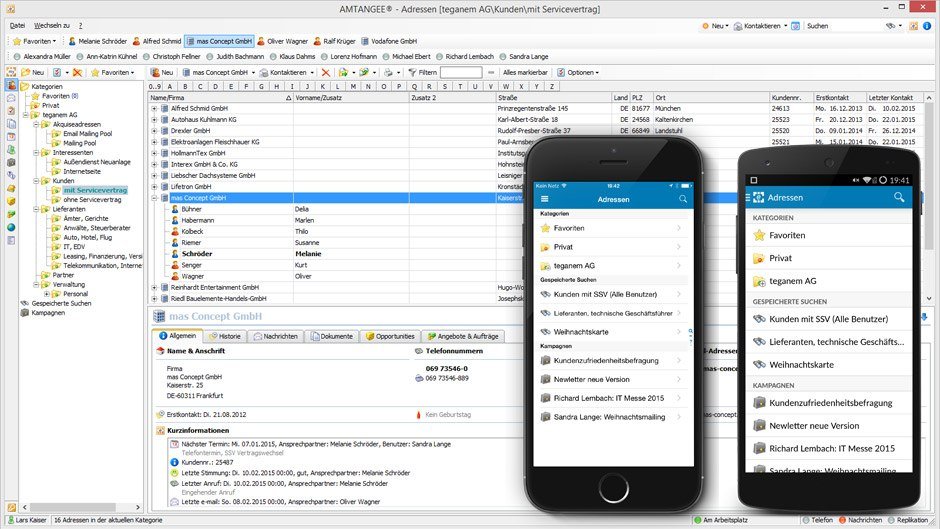
Task: Switch to the Dokumente tab
Action: [x=332, y=336]
